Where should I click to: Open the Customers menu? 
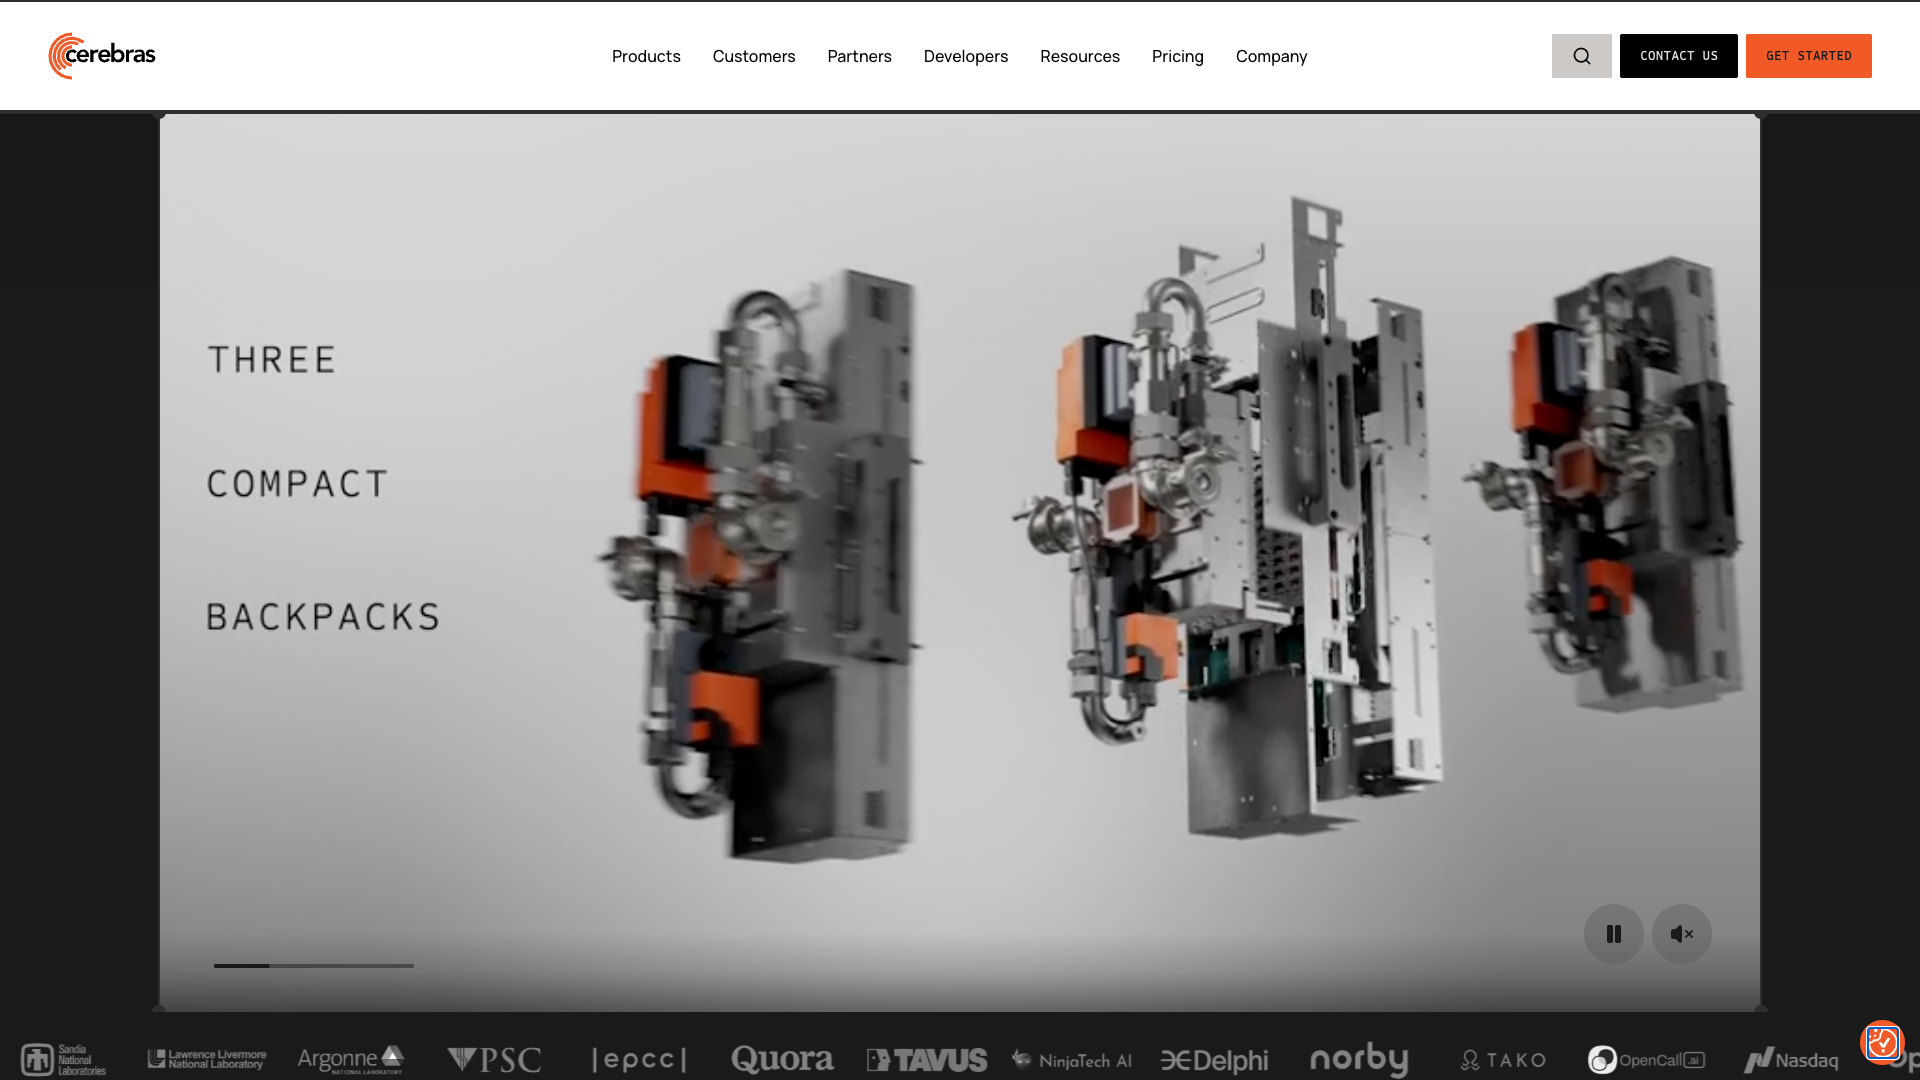754,56
